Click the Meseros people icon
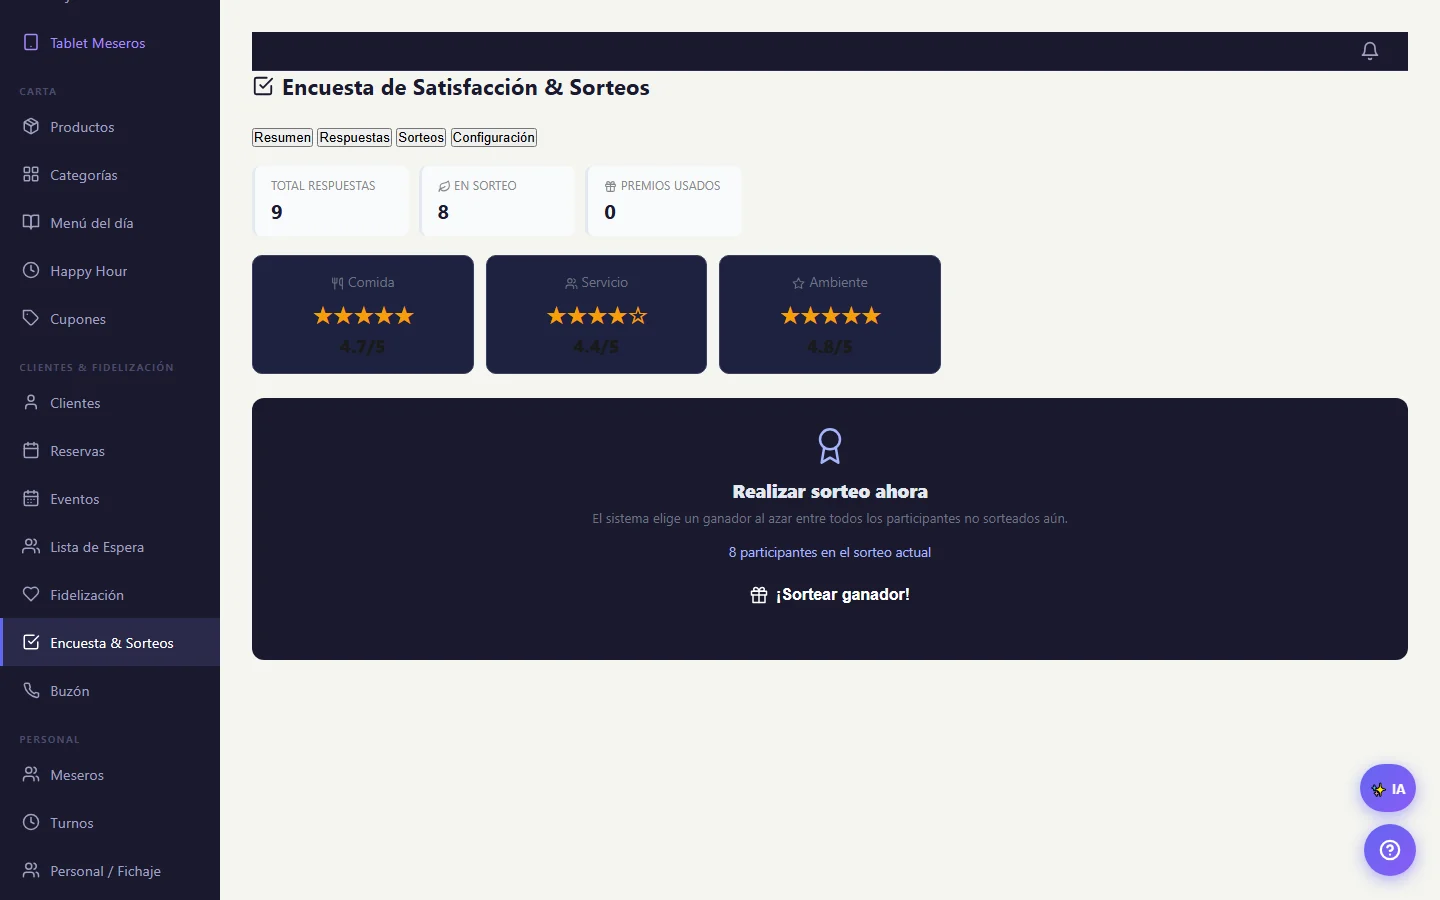Screen dimensions: 1440x900 [x=31, y=774]
